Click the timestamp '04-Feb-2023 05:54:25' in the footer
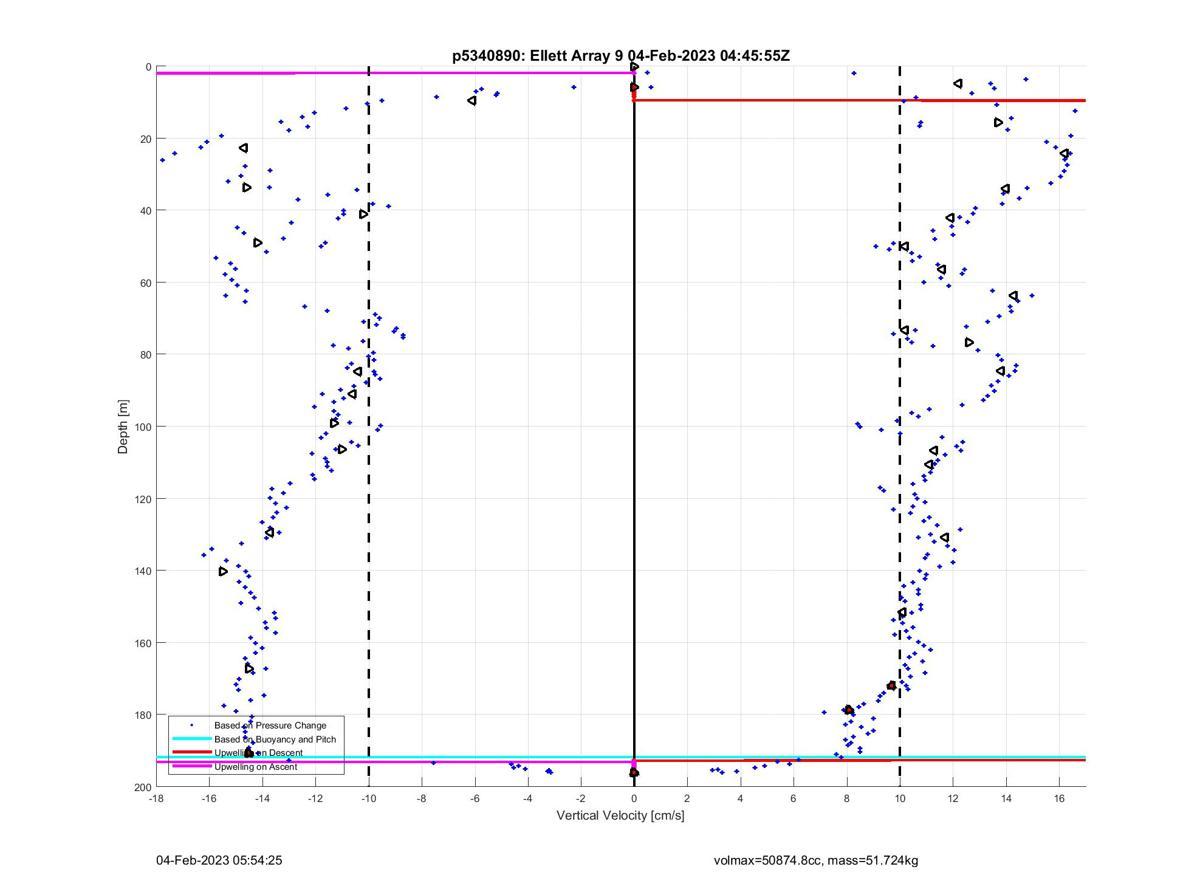The height and width of the screenshot is (885, 1200). pyautogui.click(x=219, y=860)
